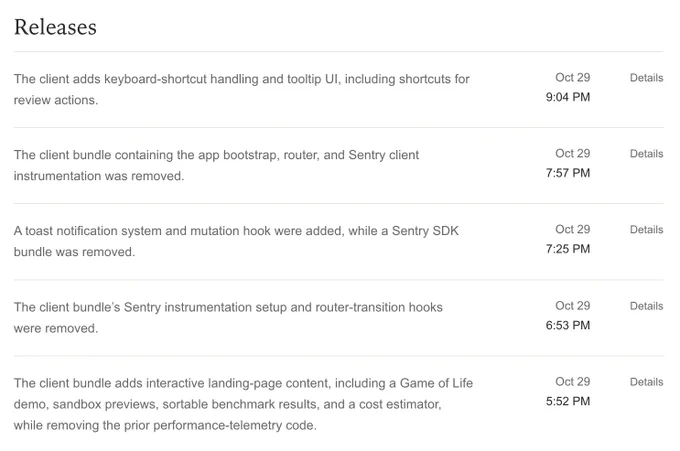Click the 6:53 PM timestamp
The height and width of the screenshot is (451, 680).
click(568, 325)
